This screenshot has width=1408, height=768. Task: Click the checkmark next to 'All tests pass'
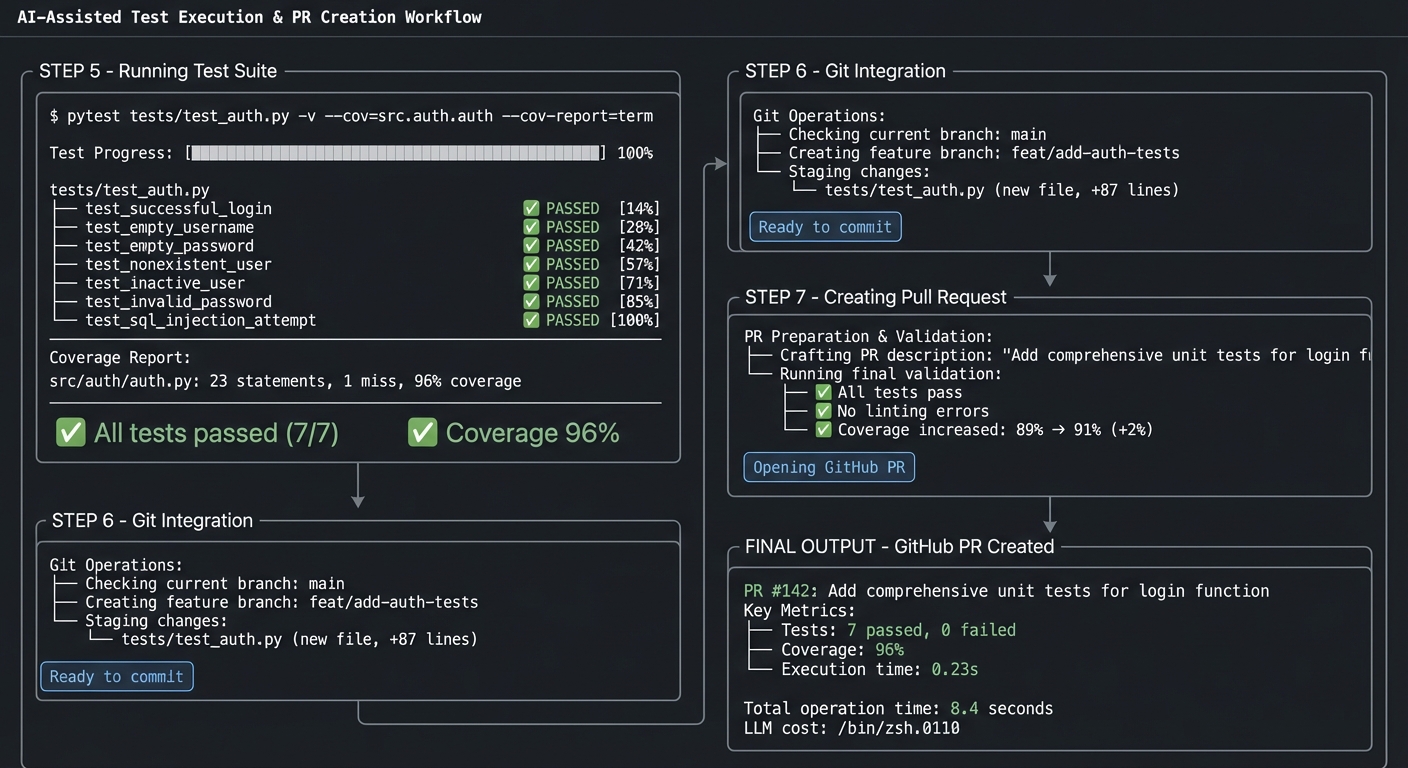click(x=822, y=392)
